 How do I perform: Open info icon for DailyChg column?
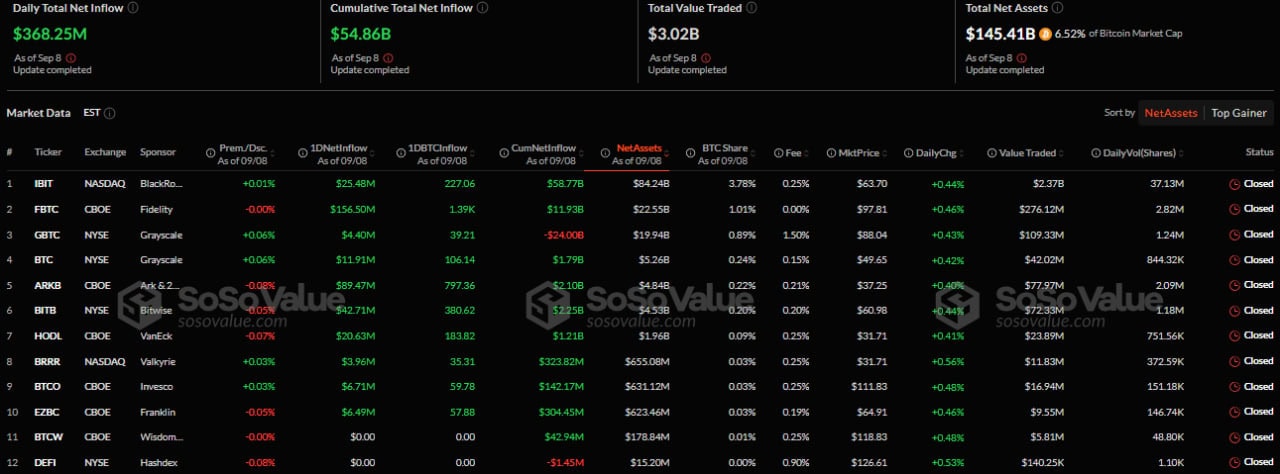coord(909,153)
